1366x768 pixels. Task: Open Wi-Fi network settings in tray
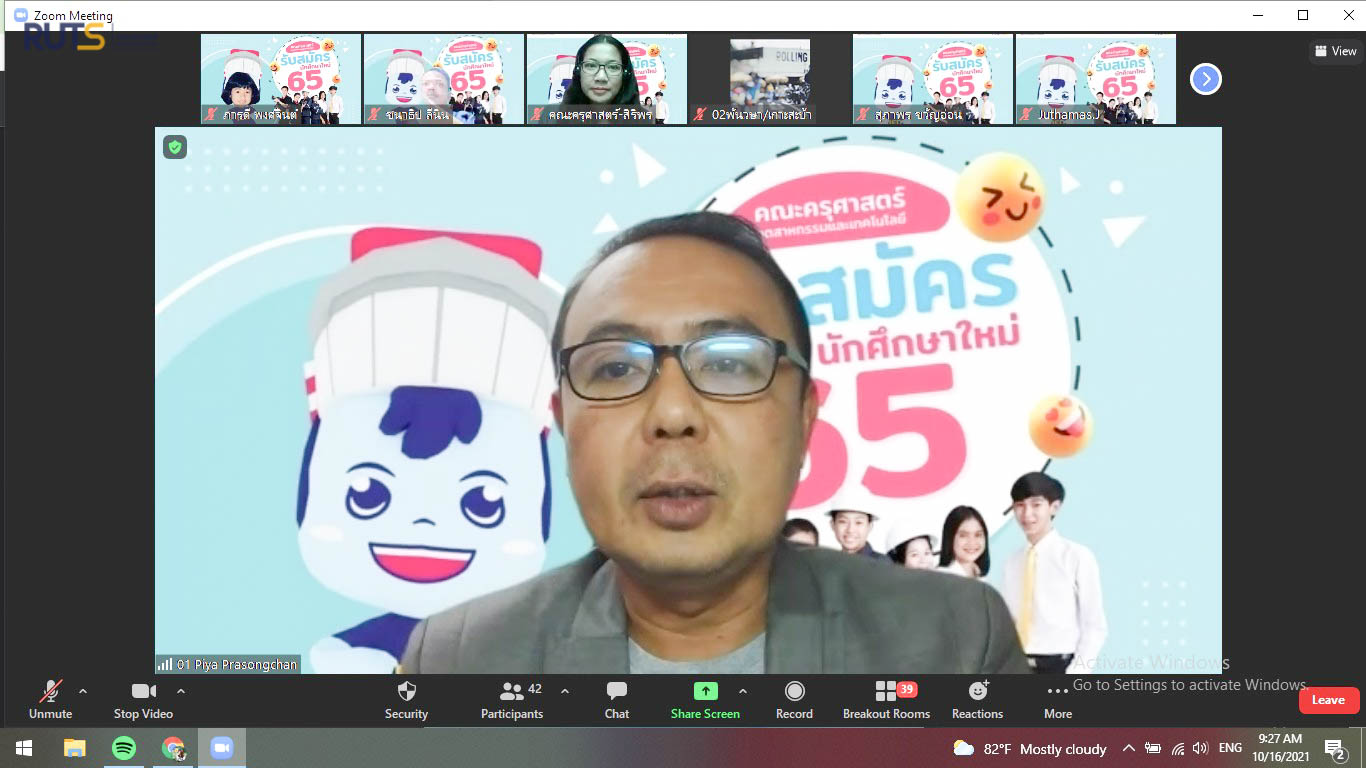1177,748
